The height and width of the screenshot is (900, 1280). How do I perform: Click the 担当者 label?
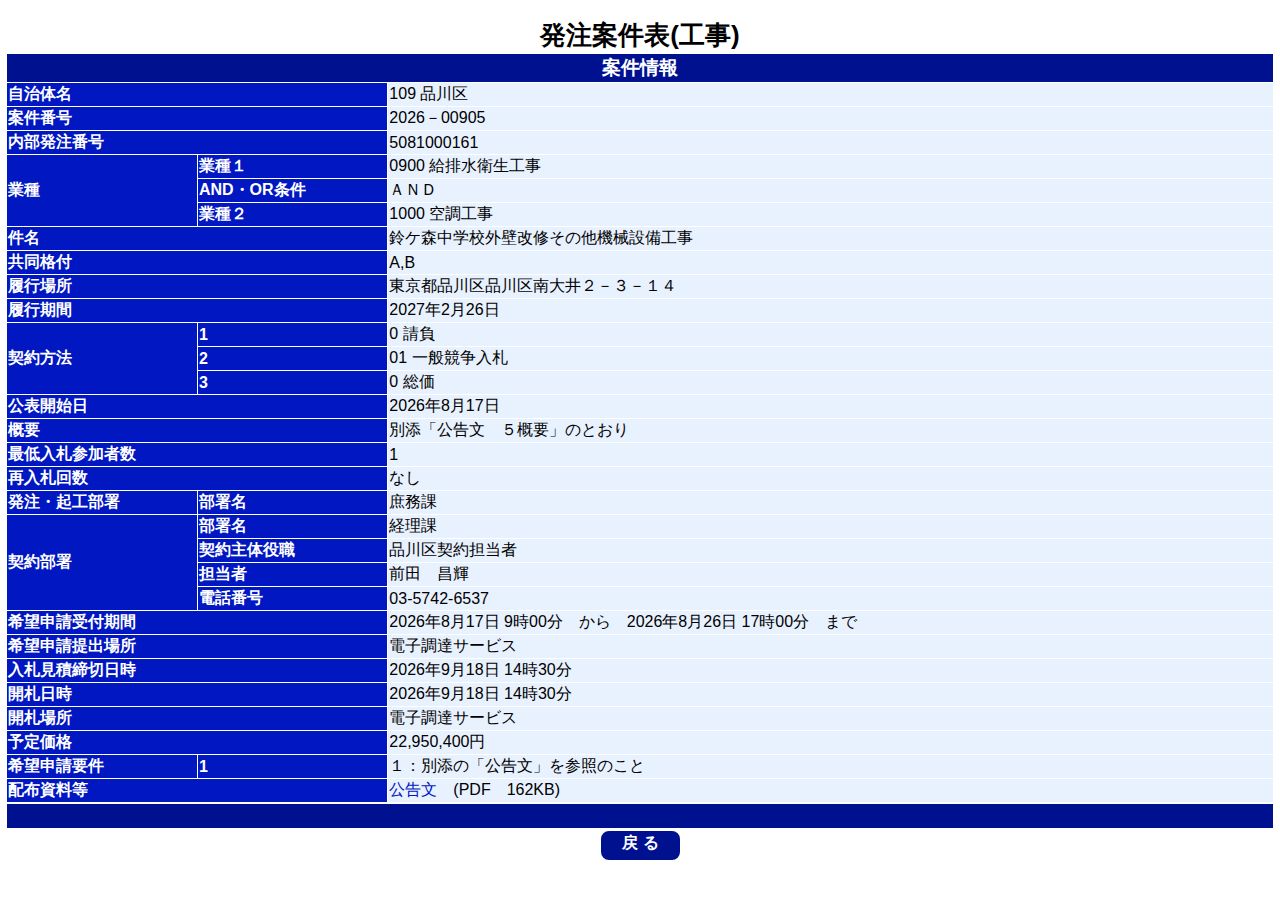tap(223, 574)
